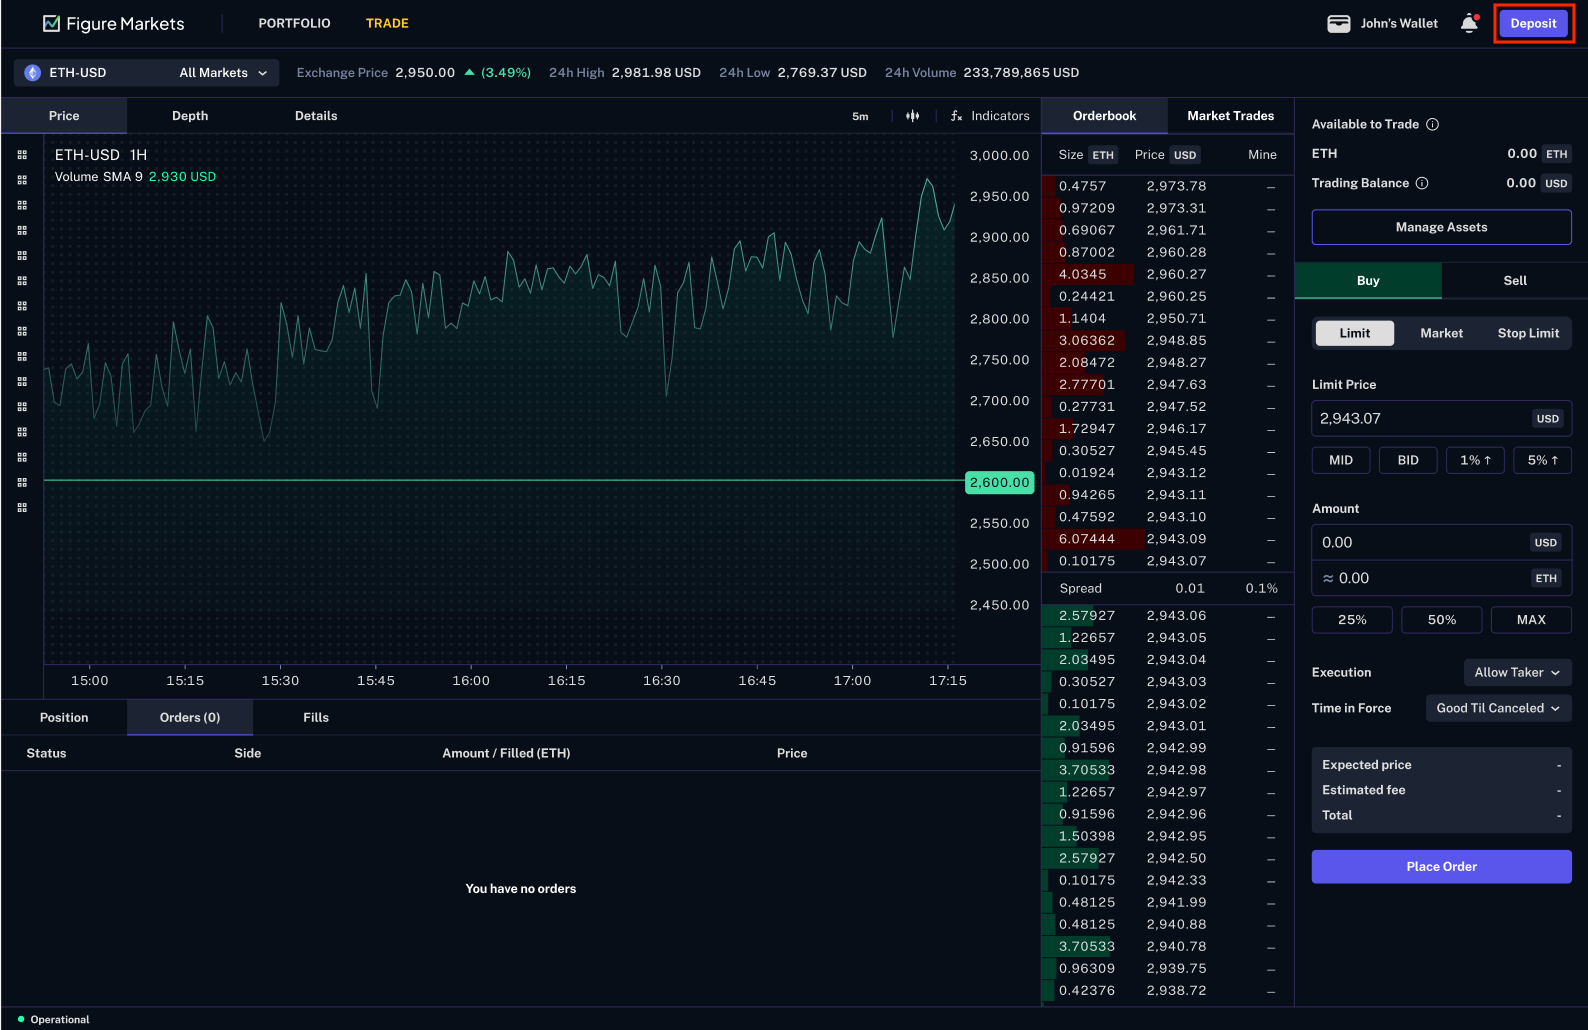Raise limit price by 5%
This screenshot has width=1588, height=1030.
click(1542, 460)
